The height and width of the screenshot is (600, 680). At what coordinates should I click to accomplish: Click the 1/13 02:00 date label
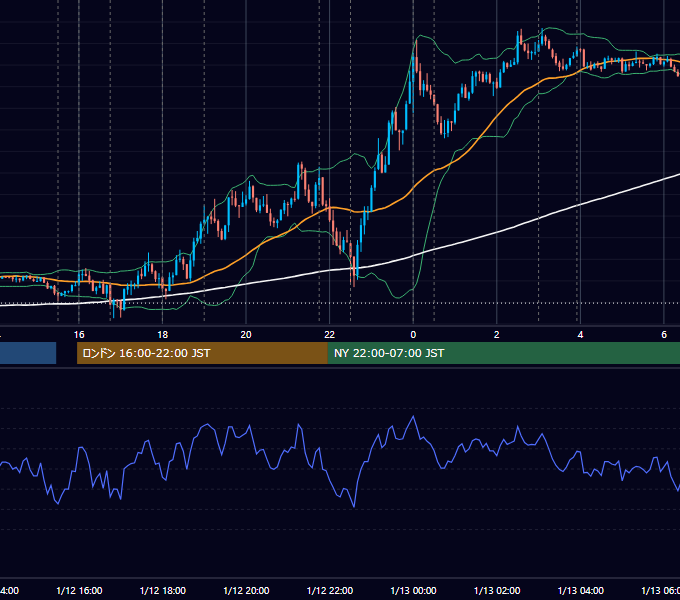click(x=497, y=590)
